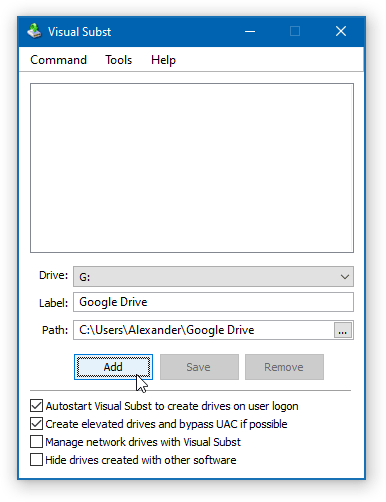Open the Tools menu
Image resolution: width=386 pixels, height=502 pixels.
(x=119, y=60)
